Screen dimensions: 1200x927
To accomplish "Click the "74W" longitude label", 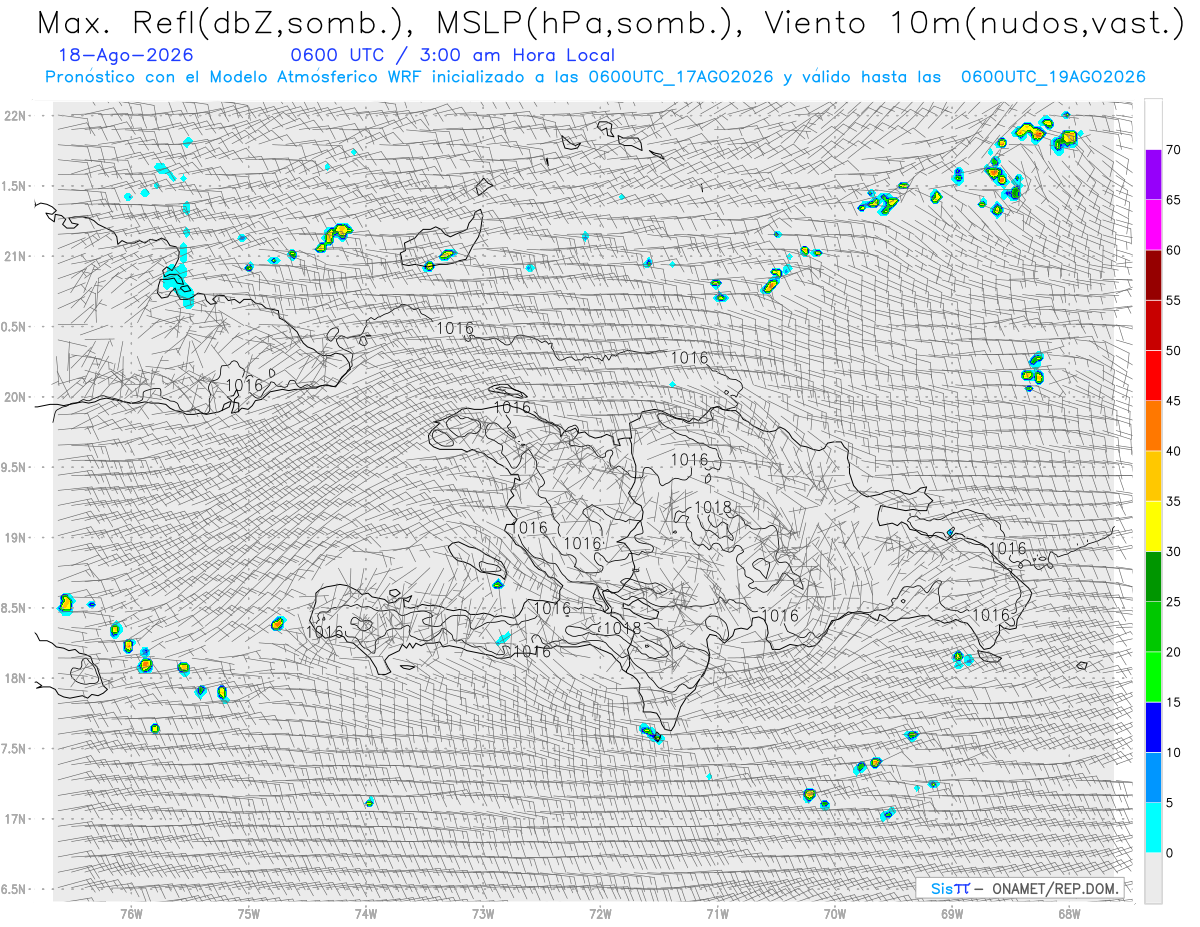I will 366,914.
